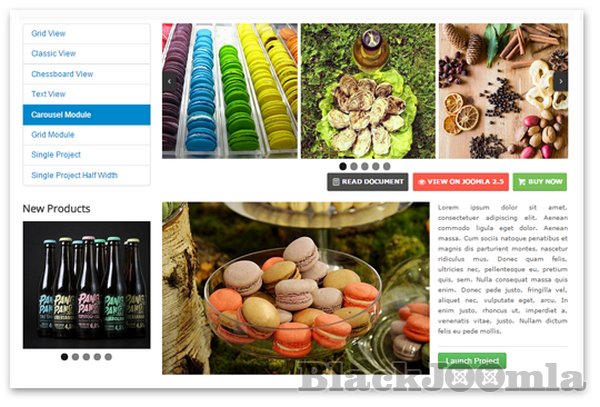Click the Launch Project button
The width and height of the screenshot is (600, 407).
click(x=472, y=361)
